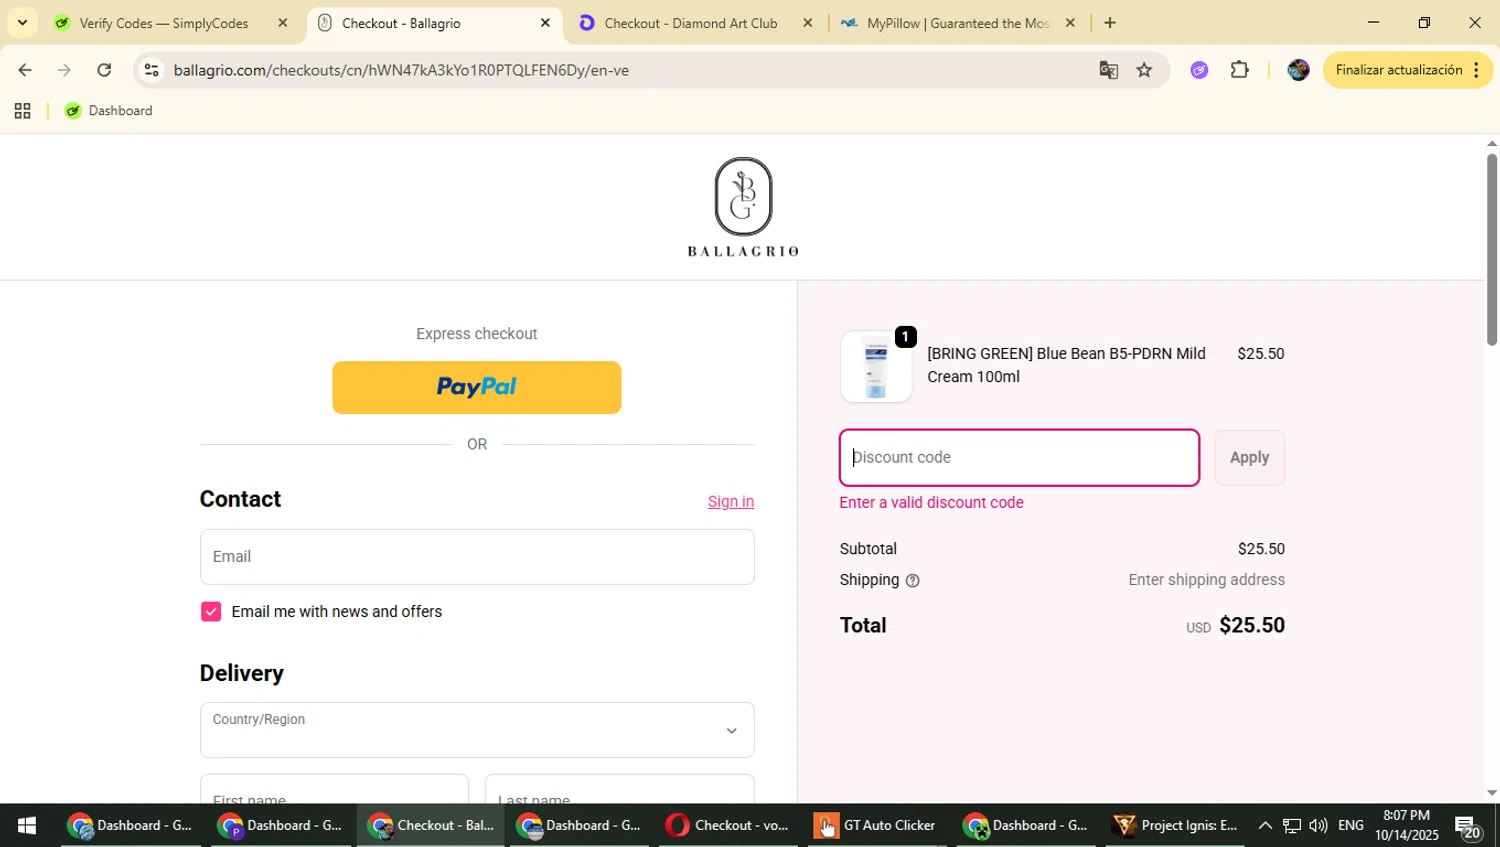Open the Dashboard bookmark
1500x847 pixels.
(x=108, y=111)
